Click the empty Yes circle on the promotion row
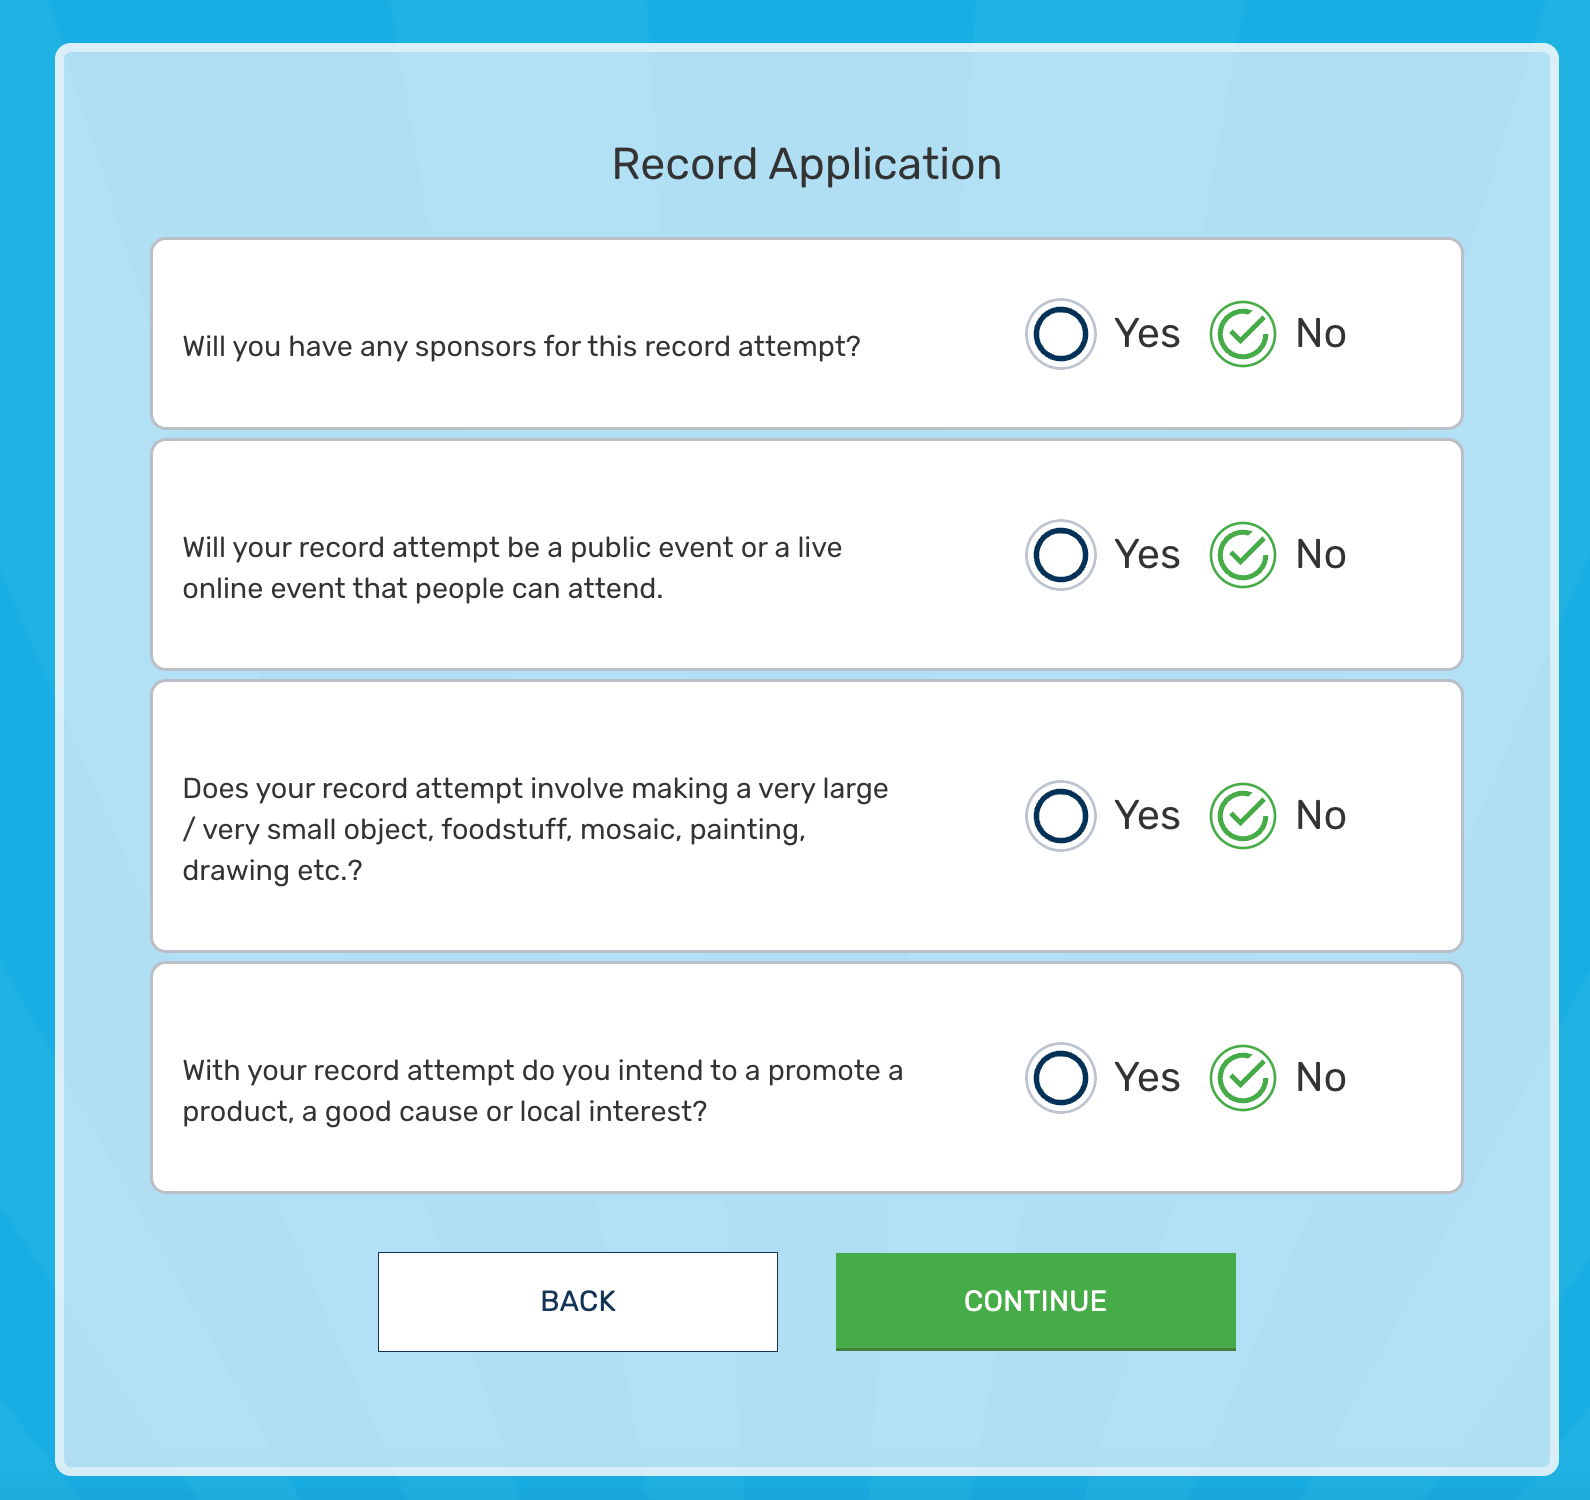Image resolution: width=1590 pixels, height=1500 pixels. pos(1060,1078)
